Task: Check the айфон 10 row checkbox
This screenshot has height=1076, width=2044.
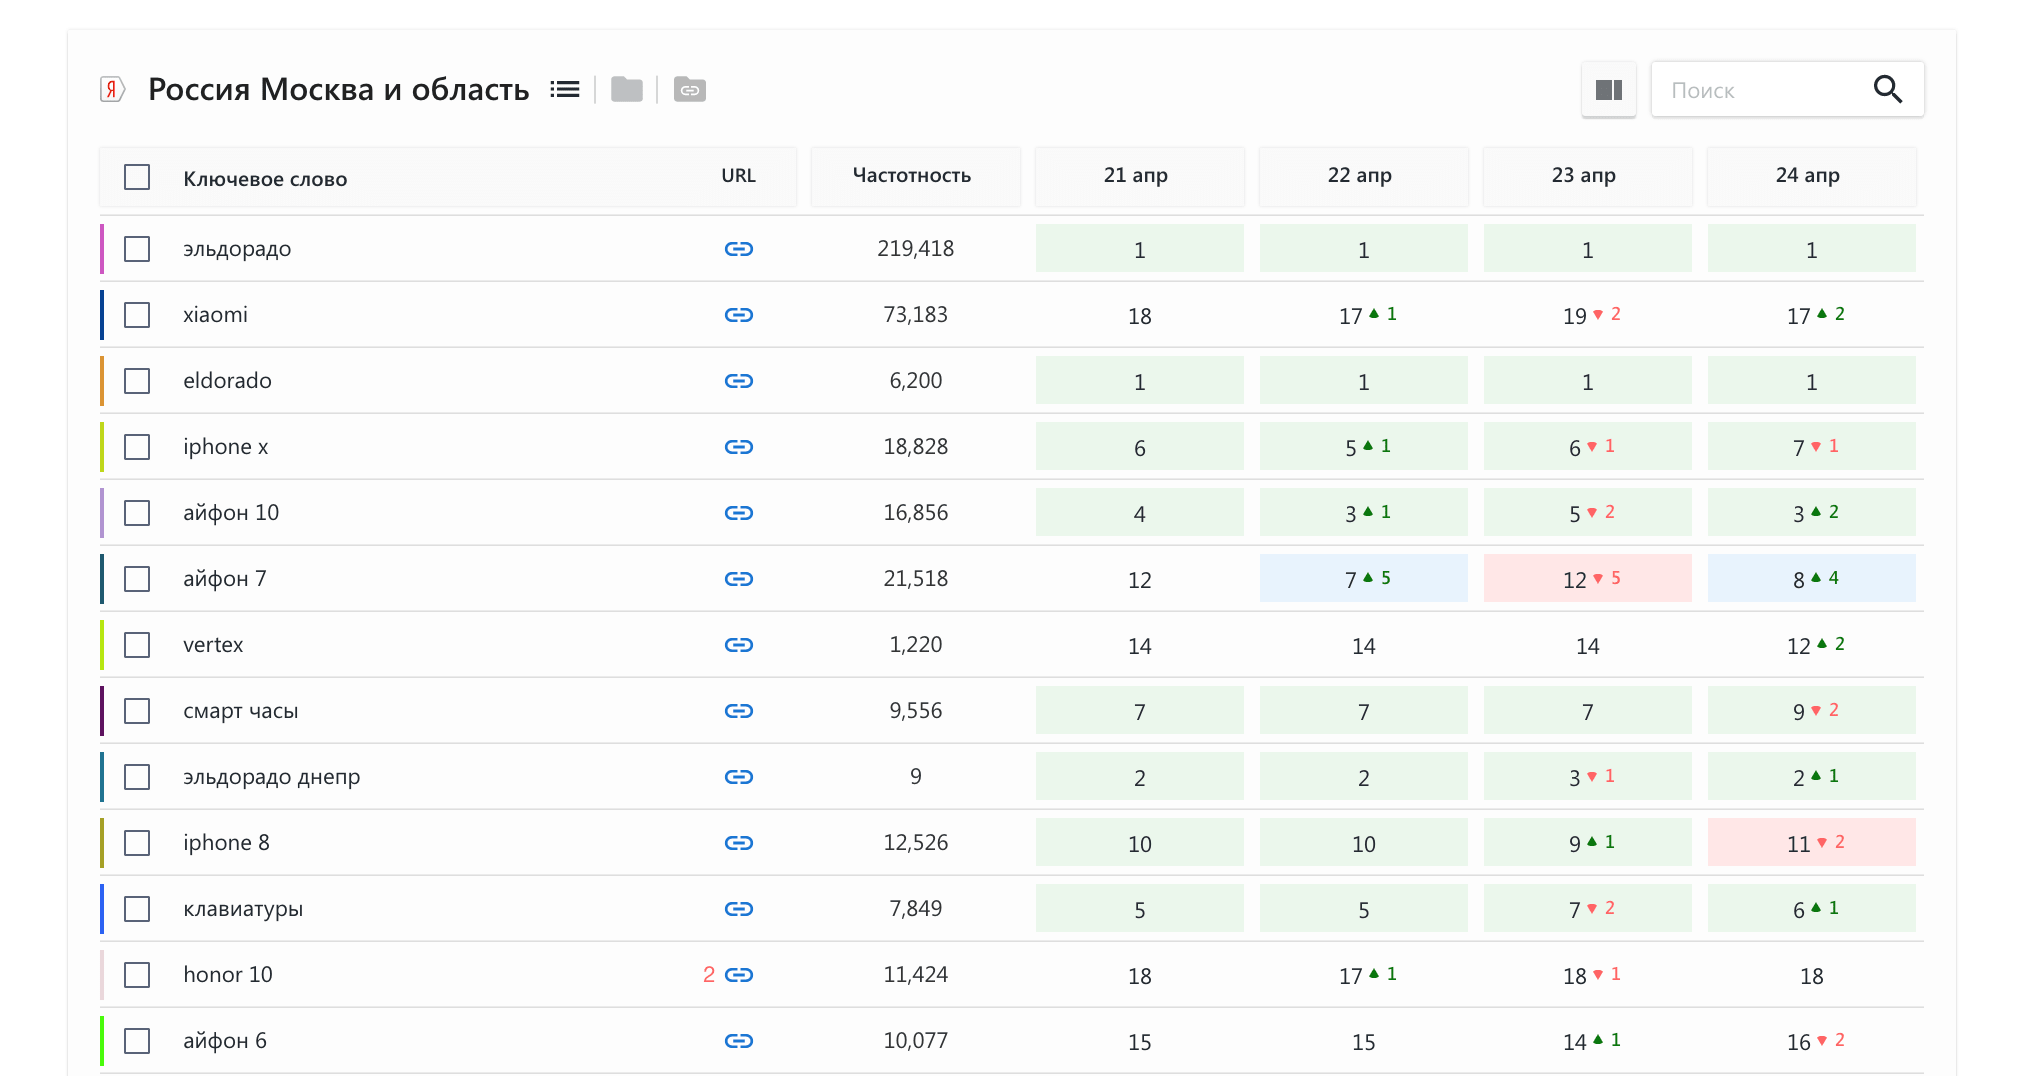Action: (x=137, y=513)
